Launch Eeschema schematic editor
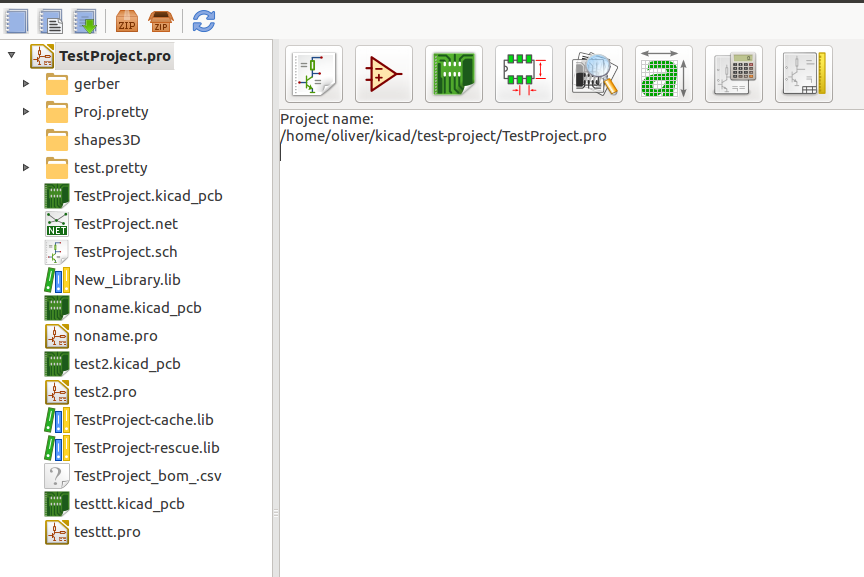 (314, 74)
